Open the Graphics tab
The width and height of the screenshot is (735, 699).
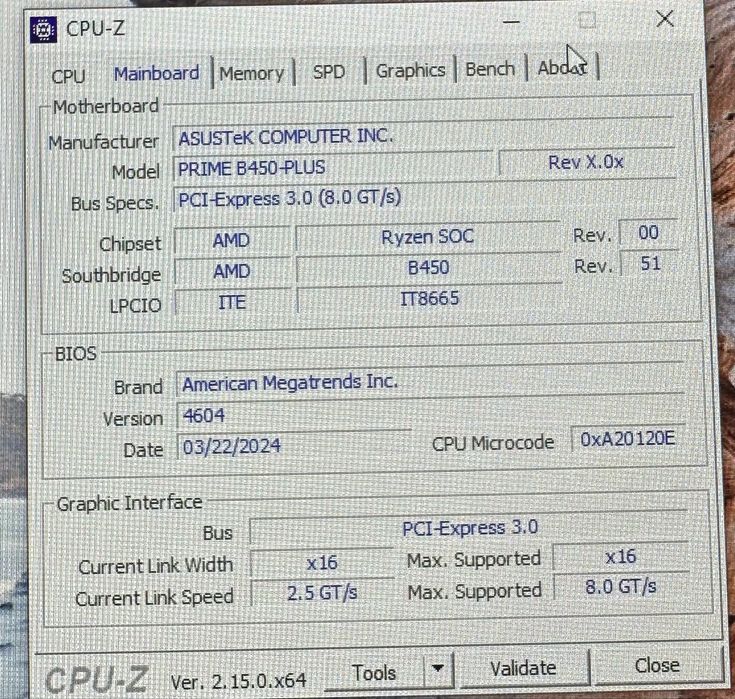[411, 71]
